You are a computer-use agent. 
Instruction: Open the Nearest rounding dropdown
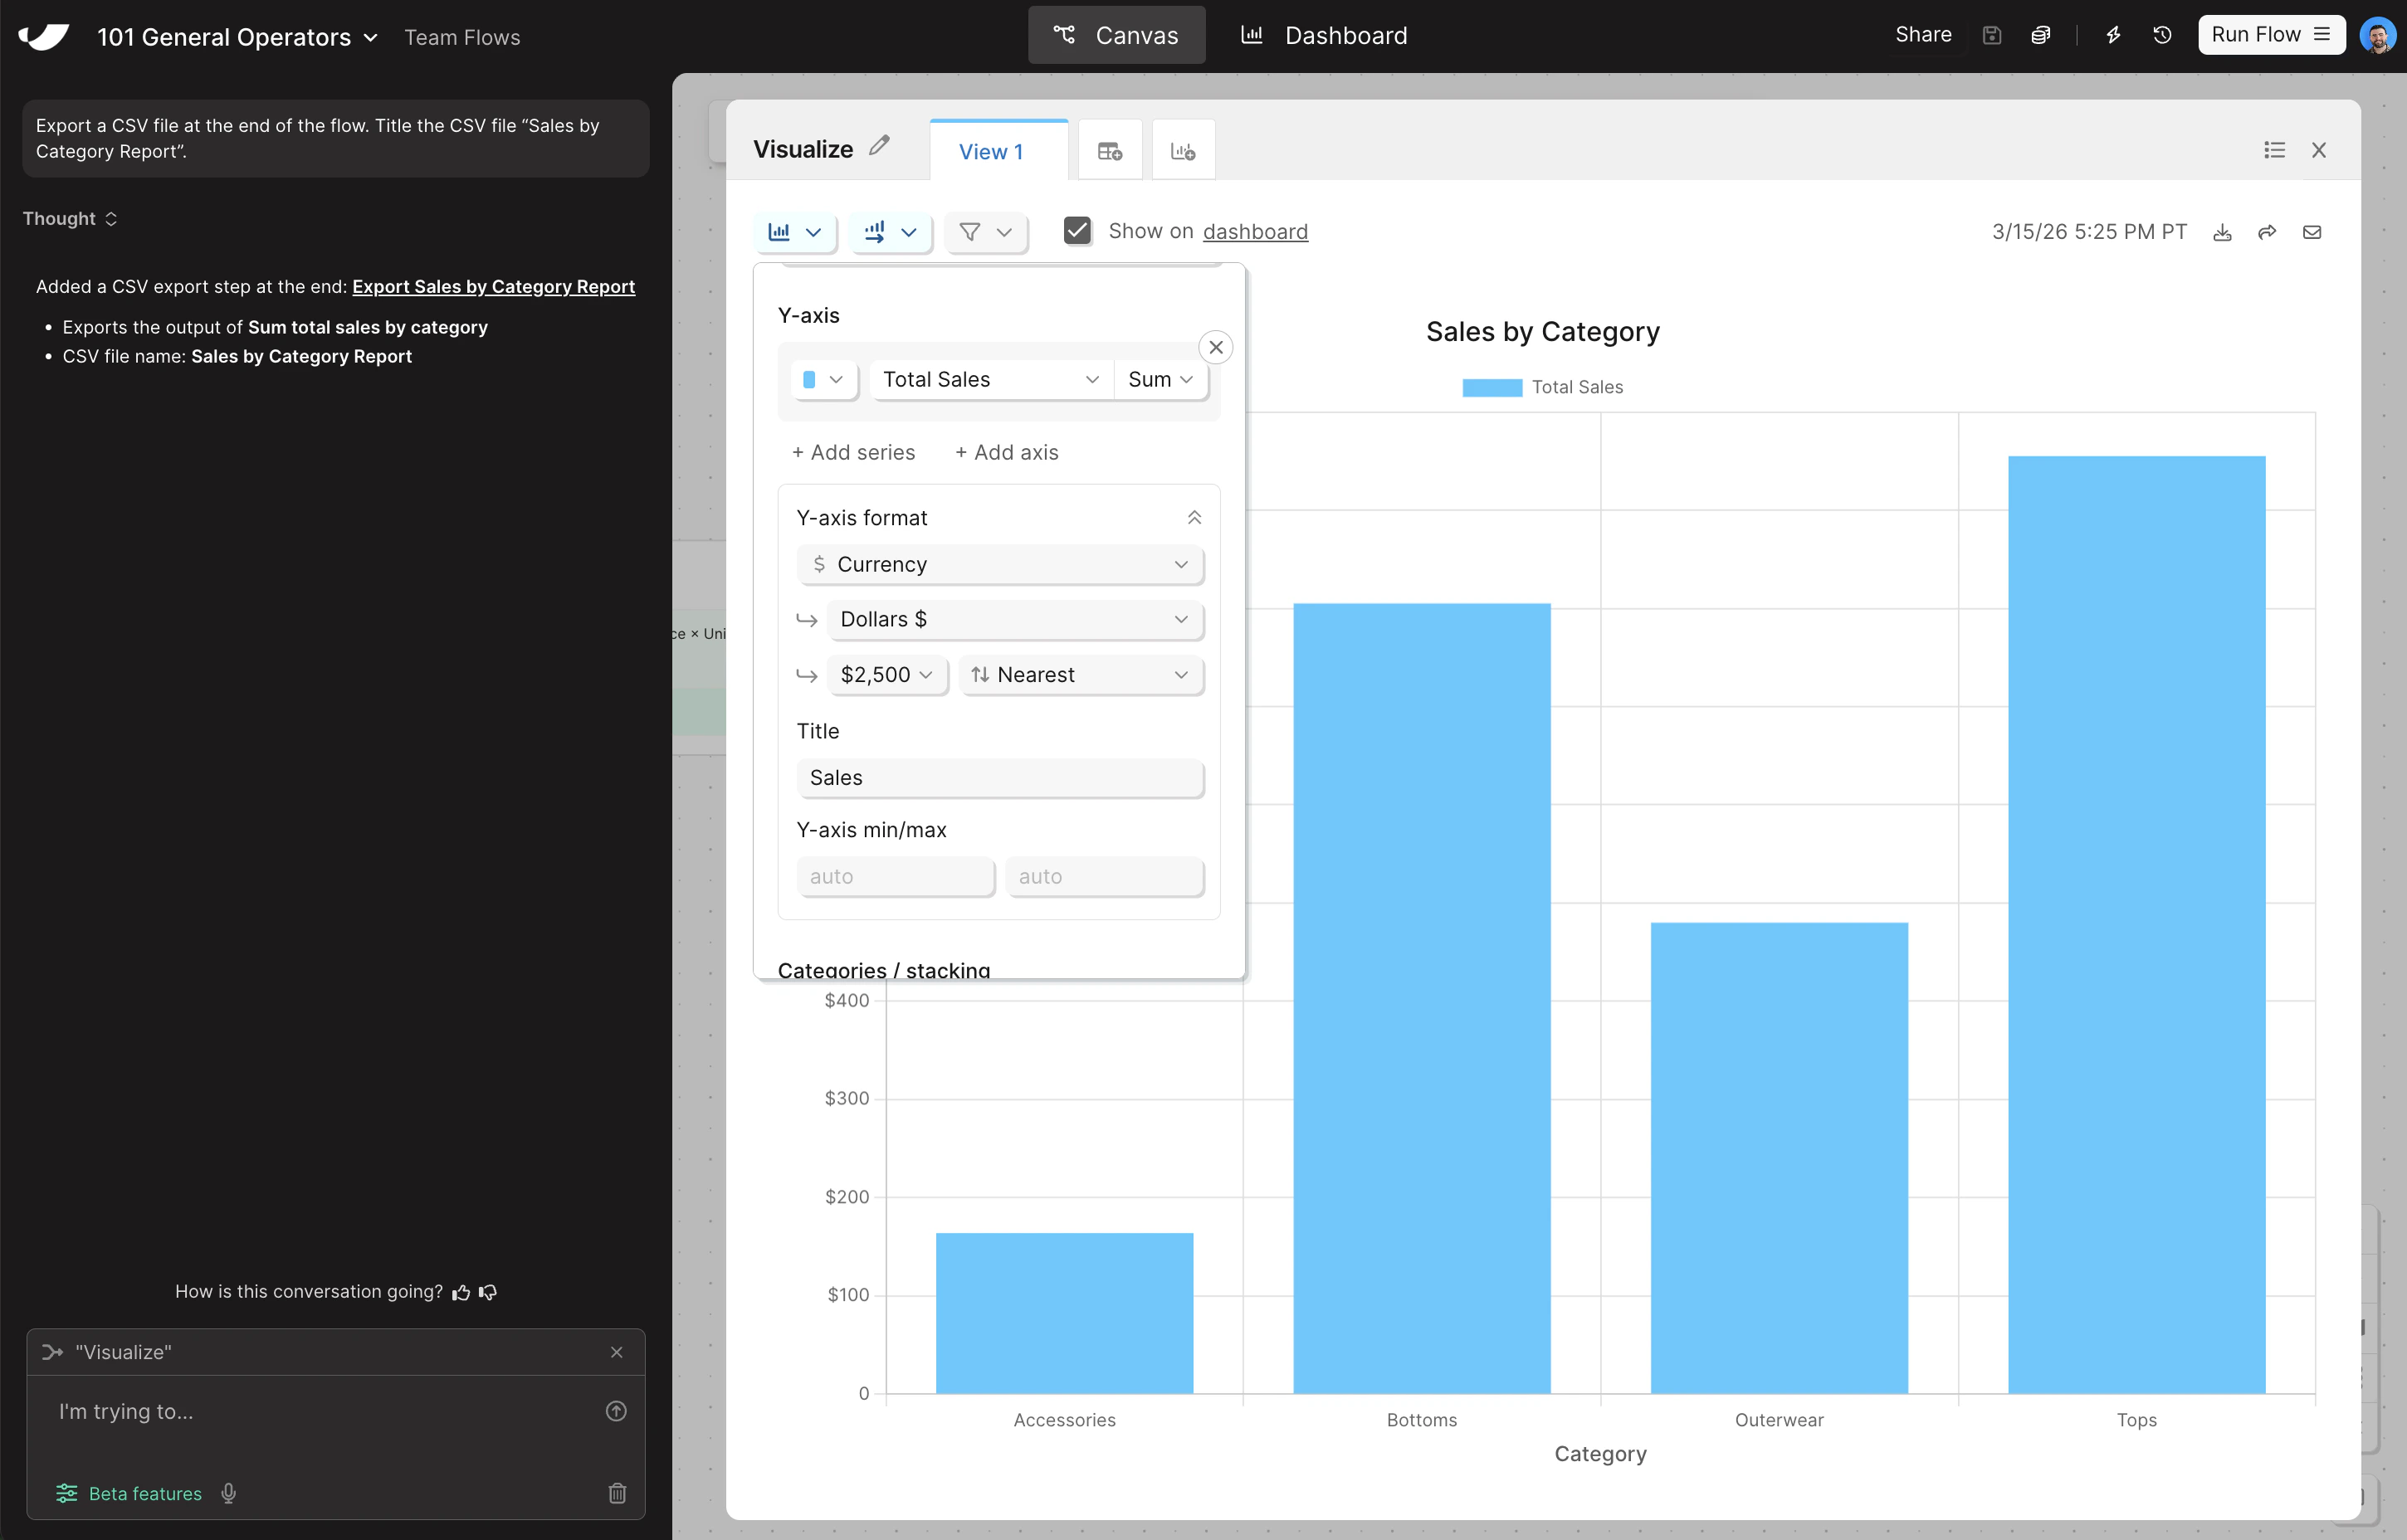[x=1081, y=675]
